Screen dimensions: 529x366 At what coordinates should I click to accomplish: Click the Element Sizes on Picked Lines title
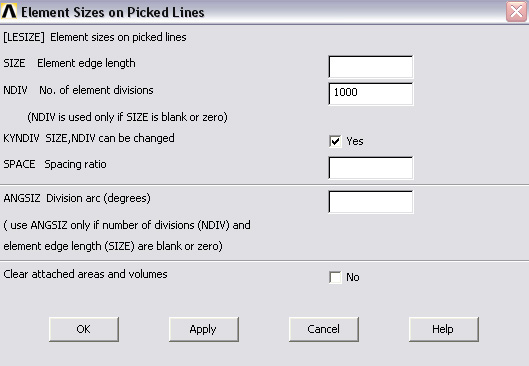[x=113, y=12]
